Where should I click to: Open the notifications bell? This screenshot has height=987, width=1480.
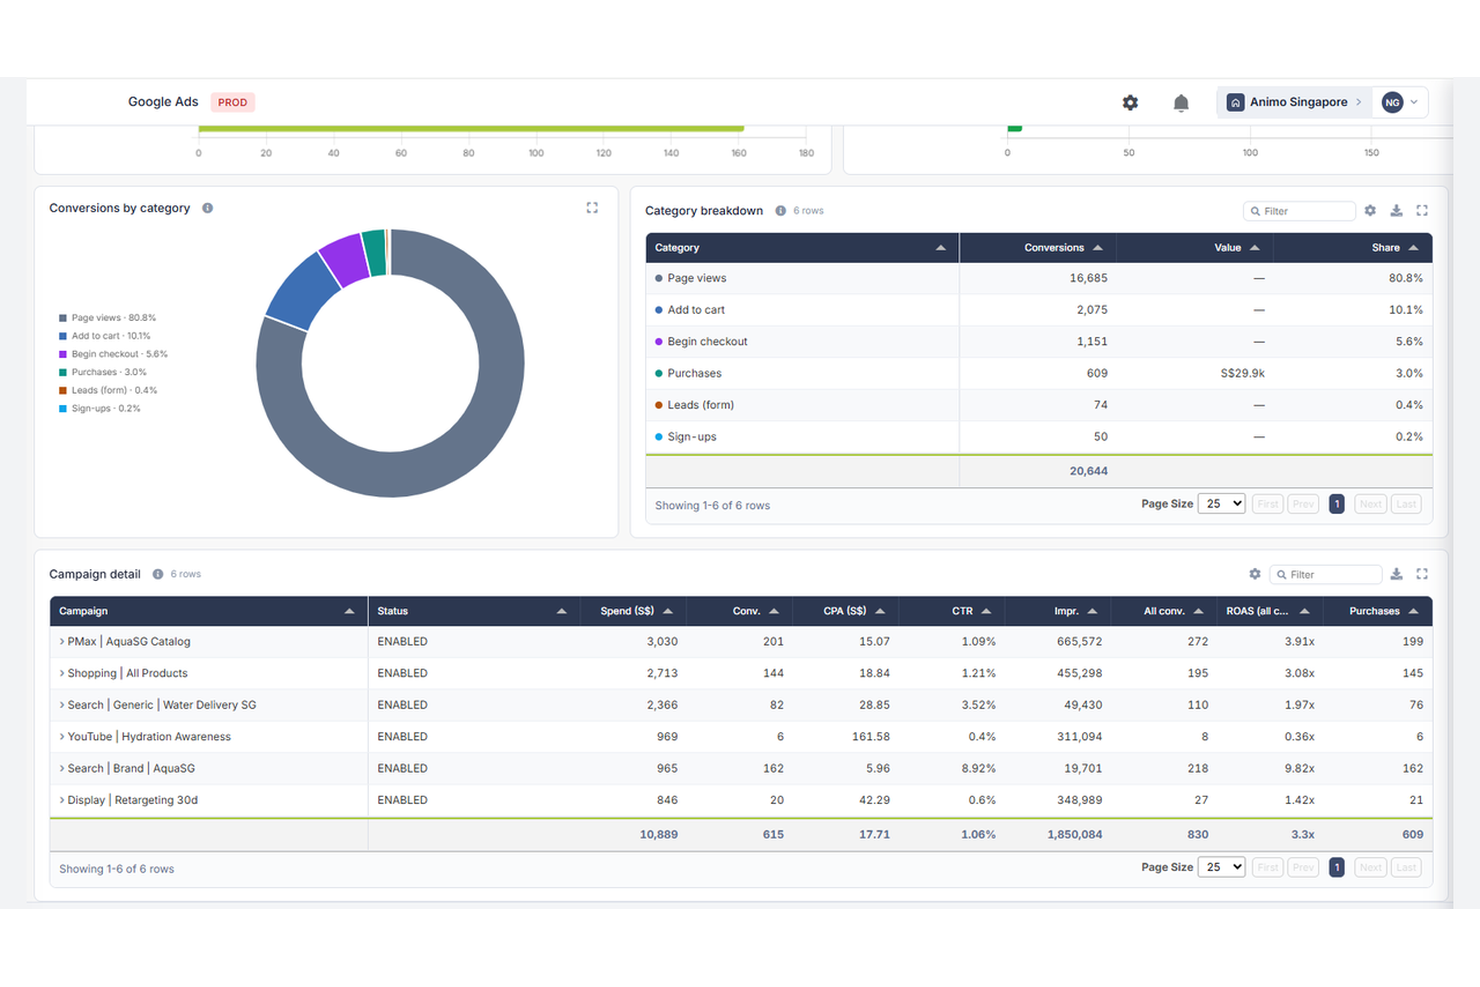(x=1181, y=103)
